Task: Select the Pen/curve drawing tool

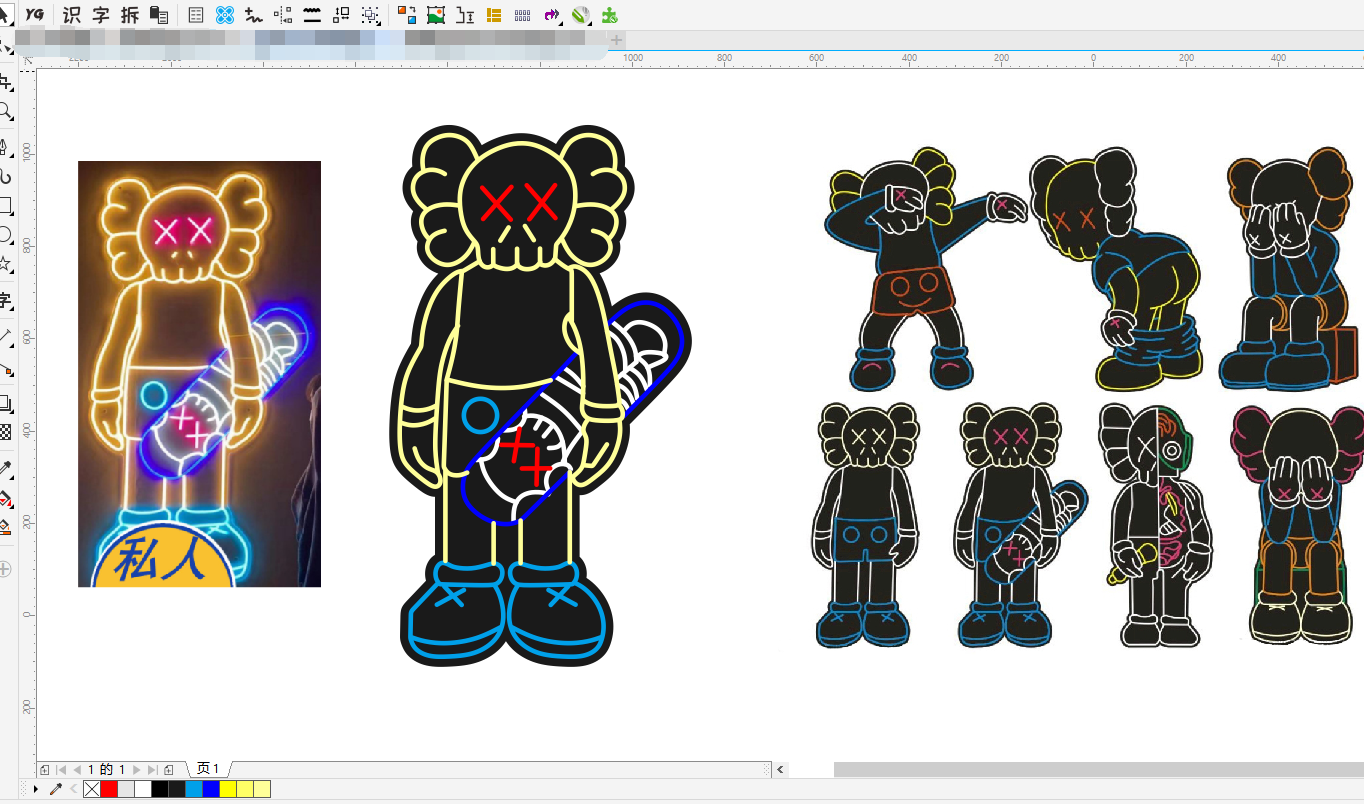Action: click(x=6, y=149)
